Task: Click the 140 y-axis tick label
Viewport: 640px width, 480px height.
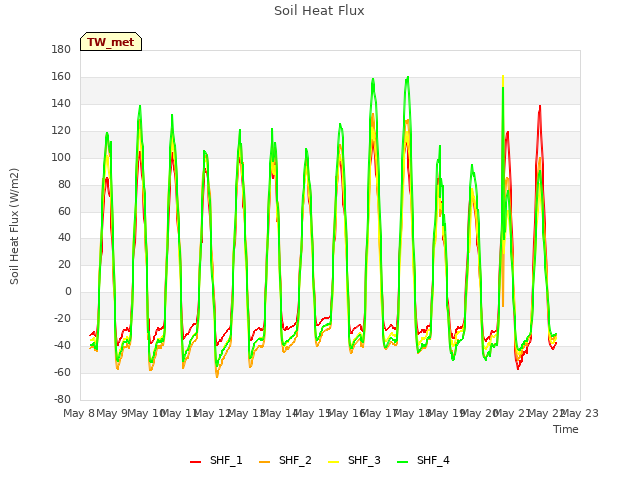Action: [x=61, y=104]
